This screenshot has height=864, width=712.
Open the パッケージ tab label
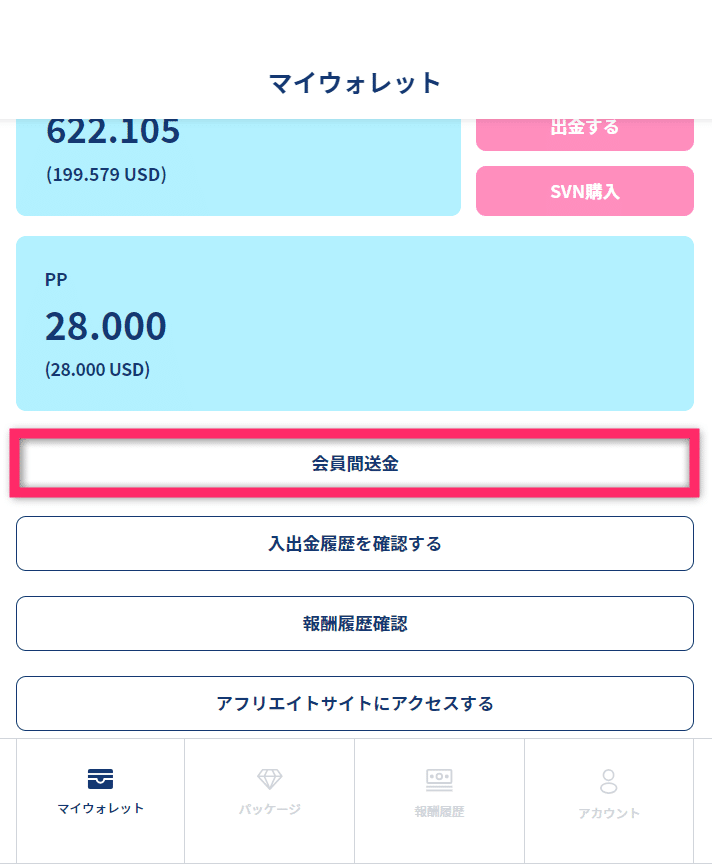click(x=270, y=809)
